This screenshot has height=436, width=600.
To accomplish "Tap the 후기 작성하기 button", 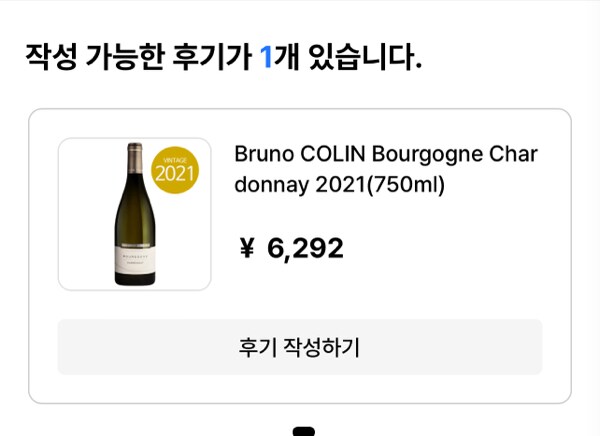I will [x=300, y=347].
